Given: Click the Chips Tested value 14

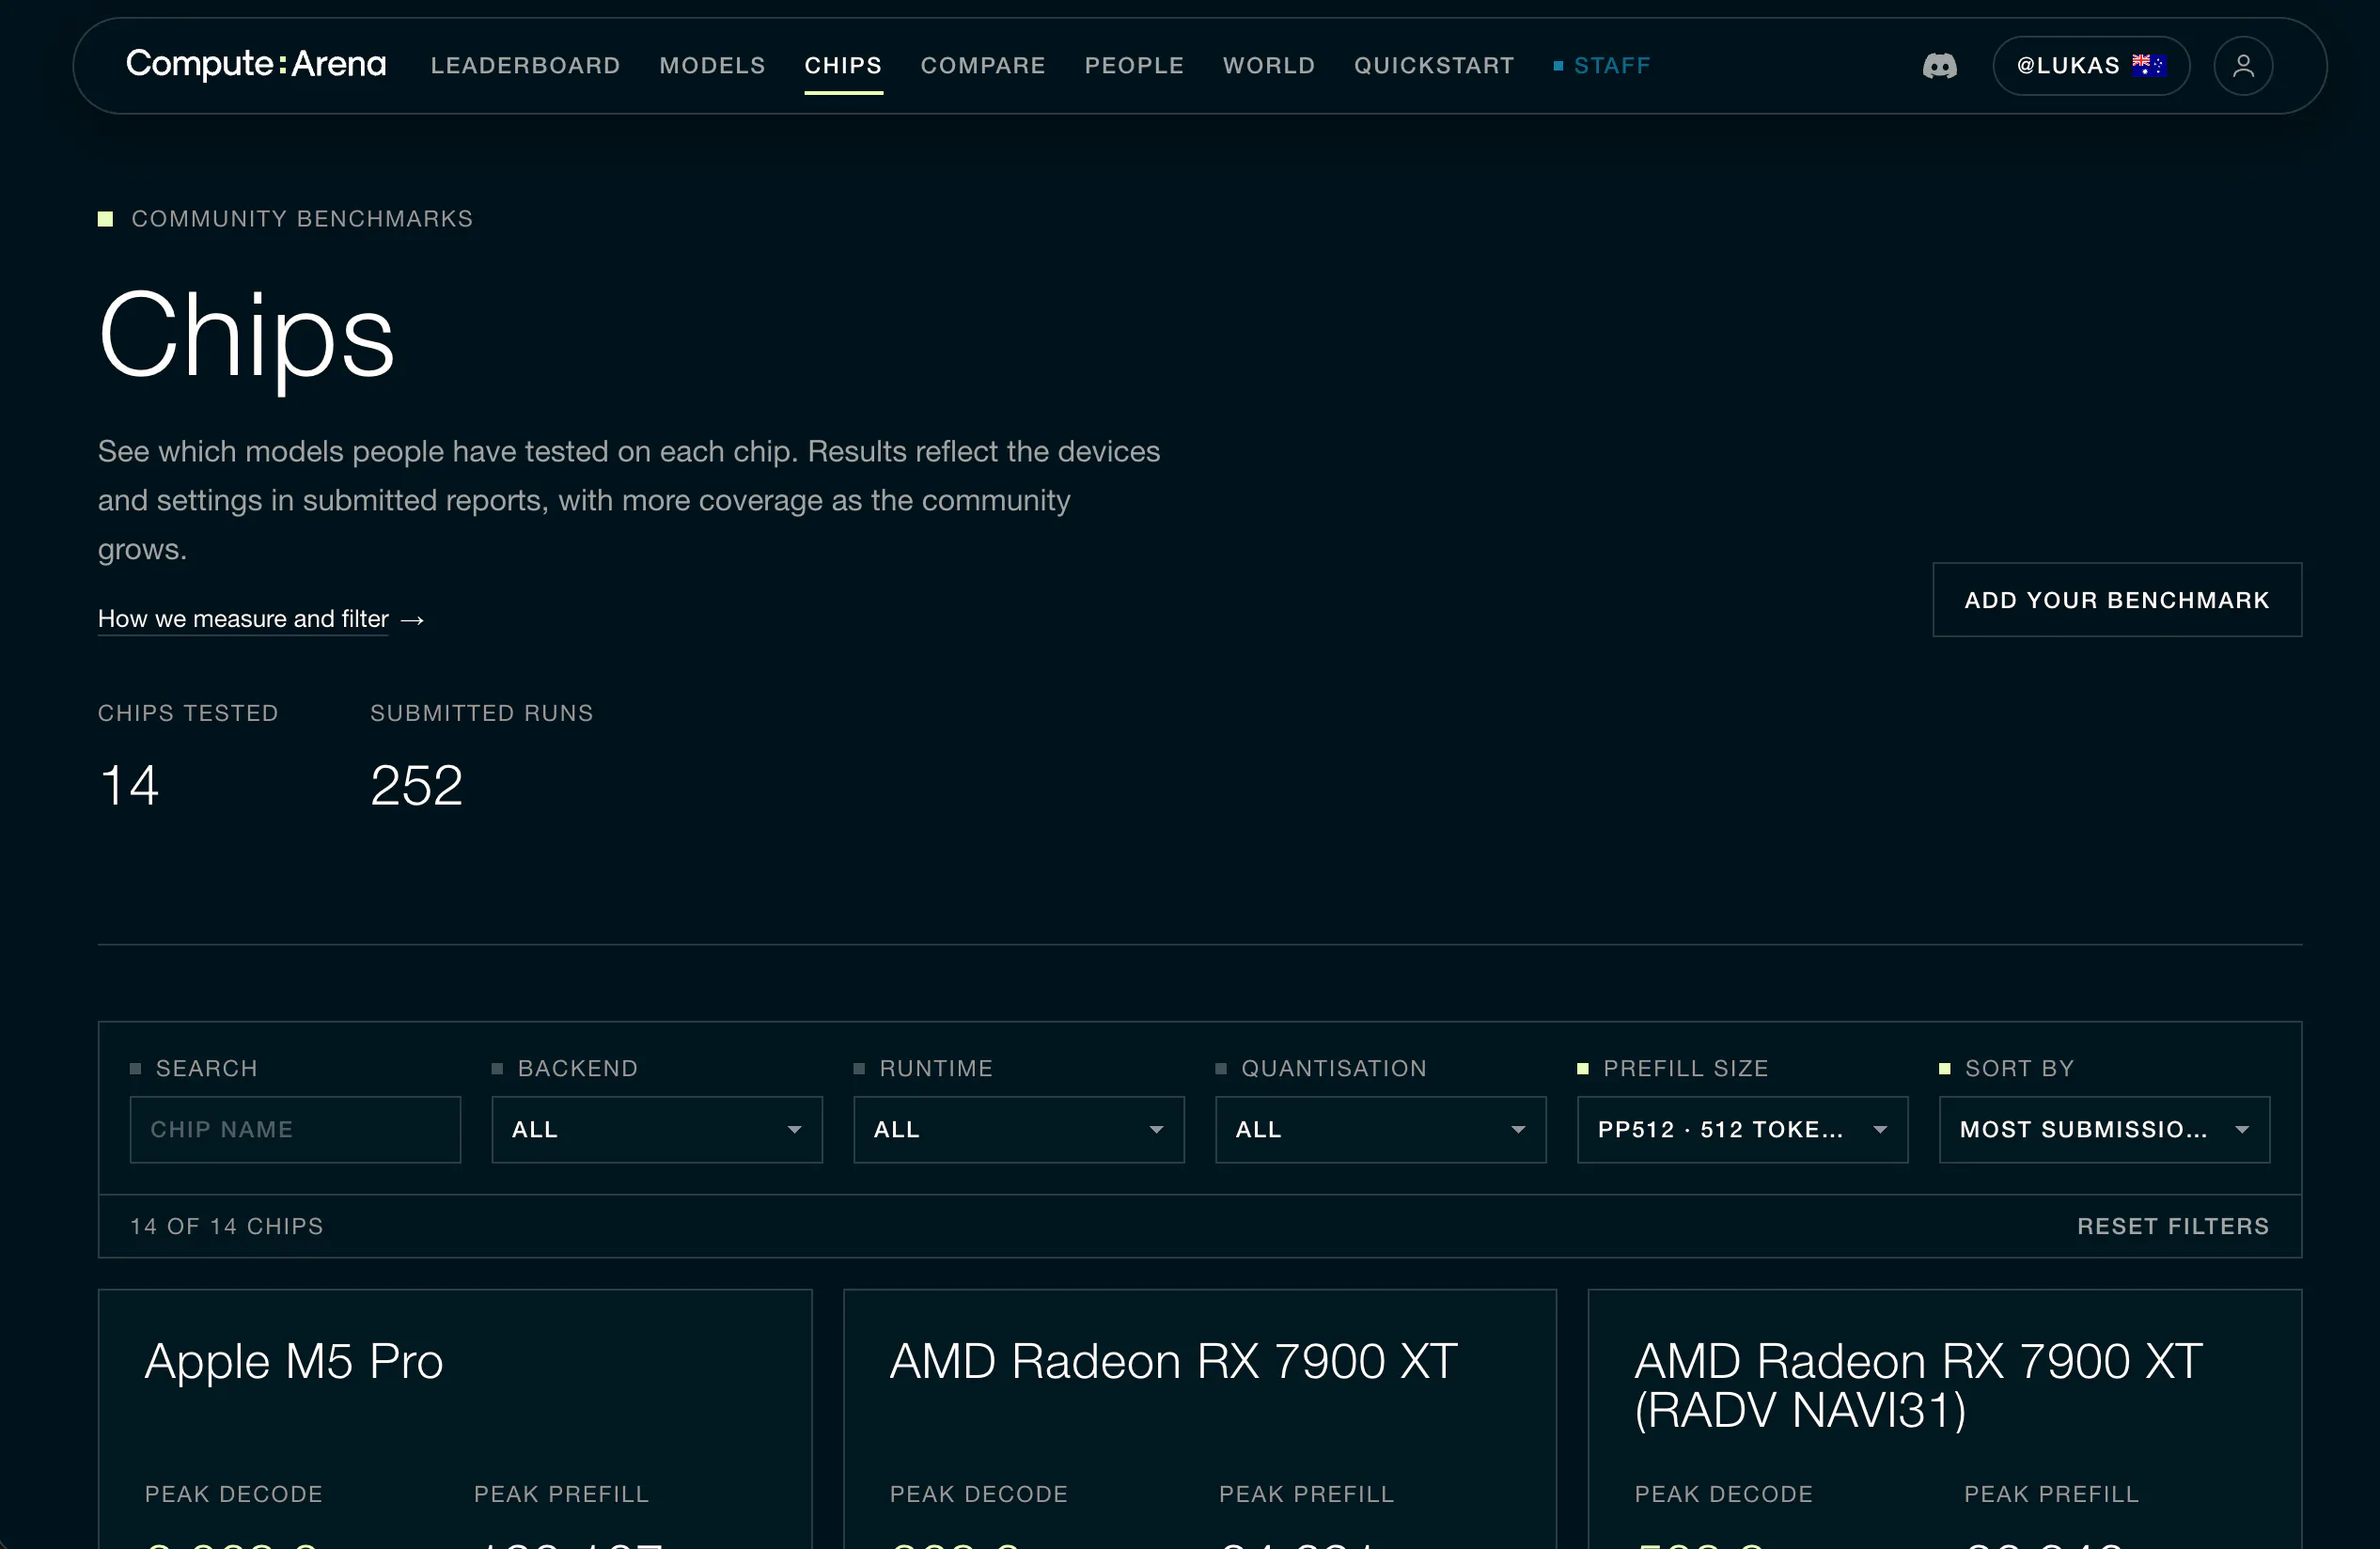Looking at the screenshot, I should coord(129,785).
